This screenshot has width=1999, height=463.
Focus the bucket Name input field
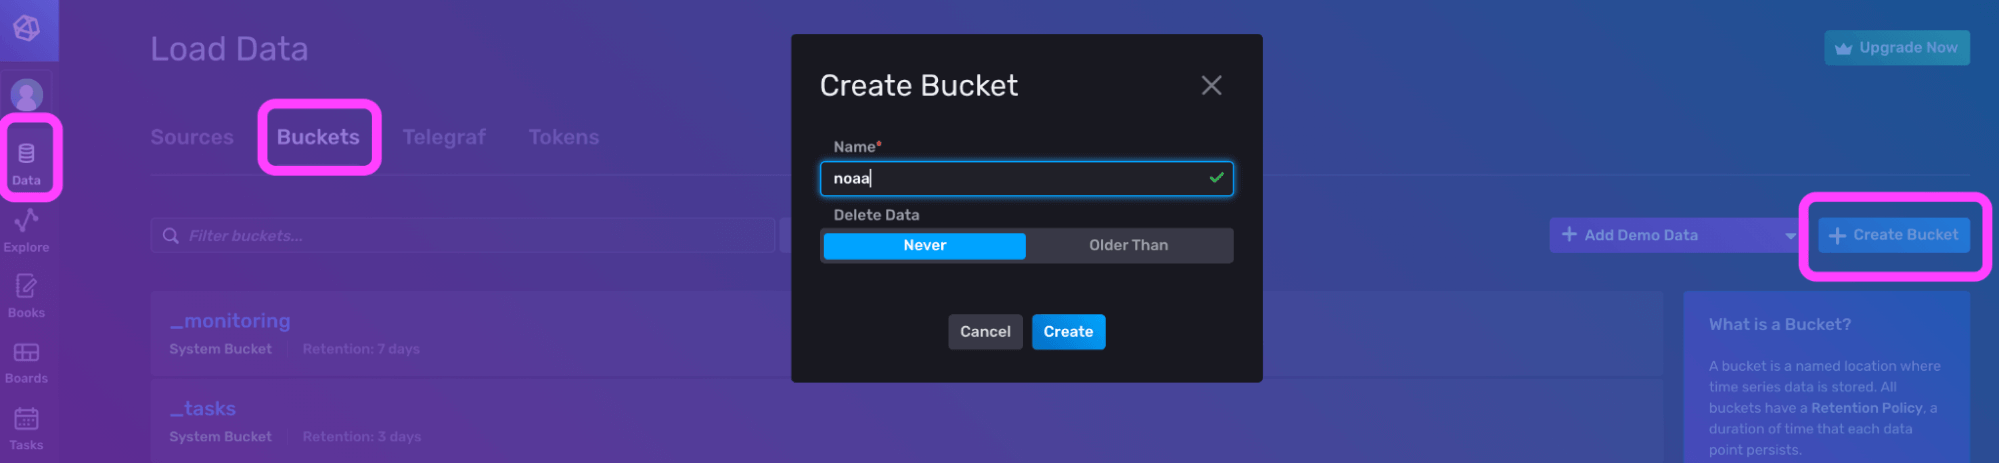pos(1026,179)
